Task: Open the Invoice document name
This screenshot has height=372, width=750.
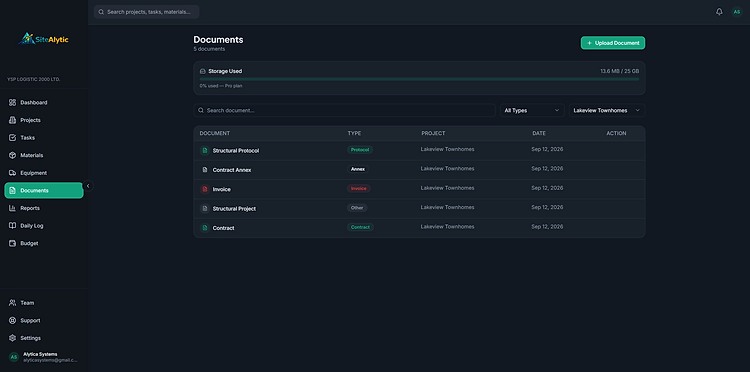Action: click(x=221, y=189)
